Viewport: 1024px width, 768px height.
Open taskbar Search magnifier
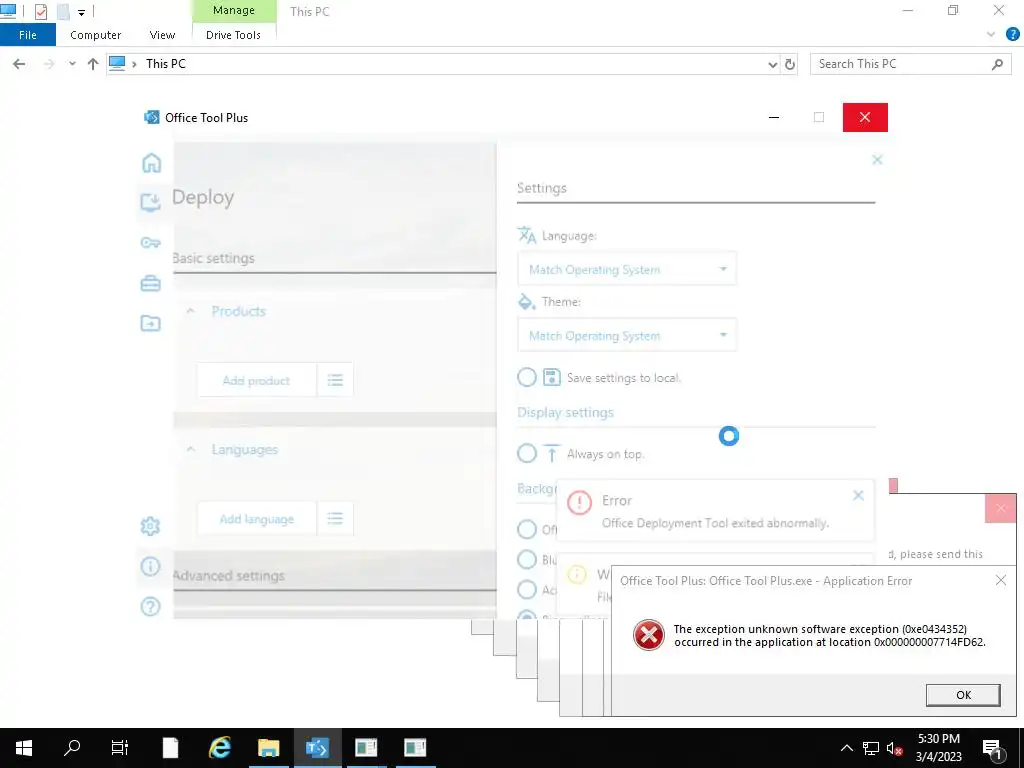tap(72, 748)
